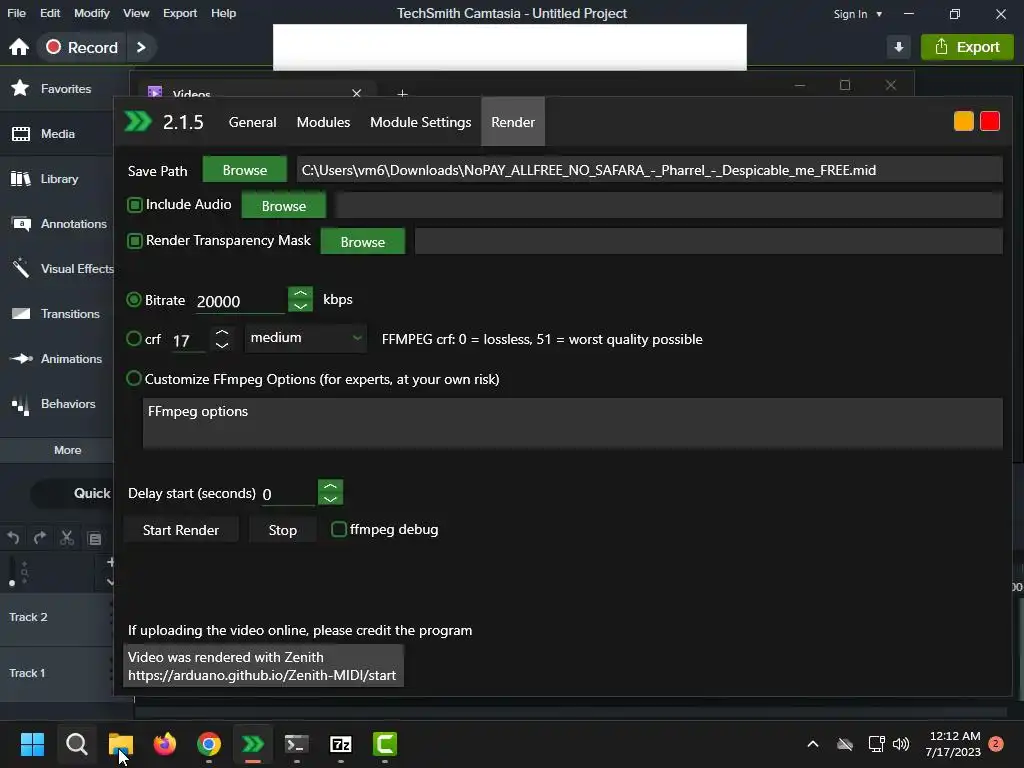
Task: Open the Library books icon
Action: click(x=21, y=179)
